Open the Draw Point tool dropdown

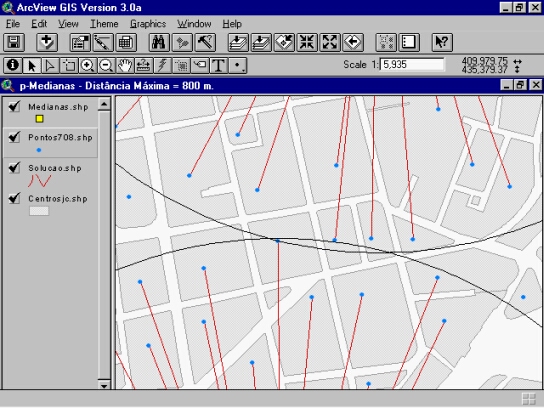[238, 65]
